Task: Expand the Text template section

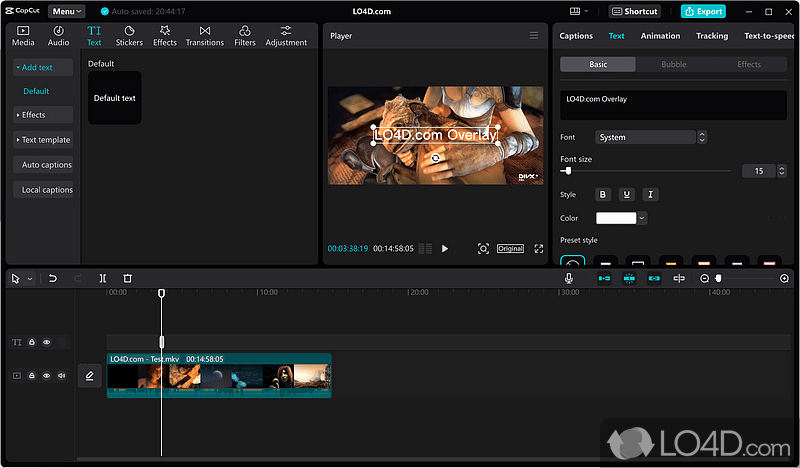Action: (x=43, y=140)
